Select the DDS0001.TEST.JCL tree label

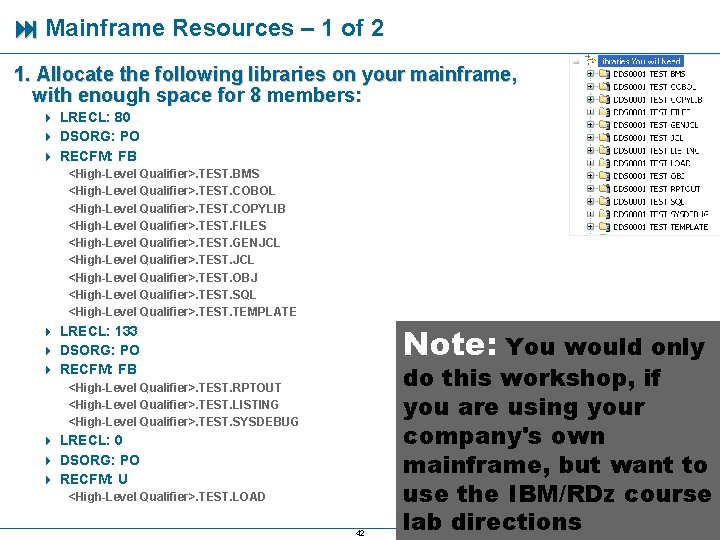[x=648, y=138]
